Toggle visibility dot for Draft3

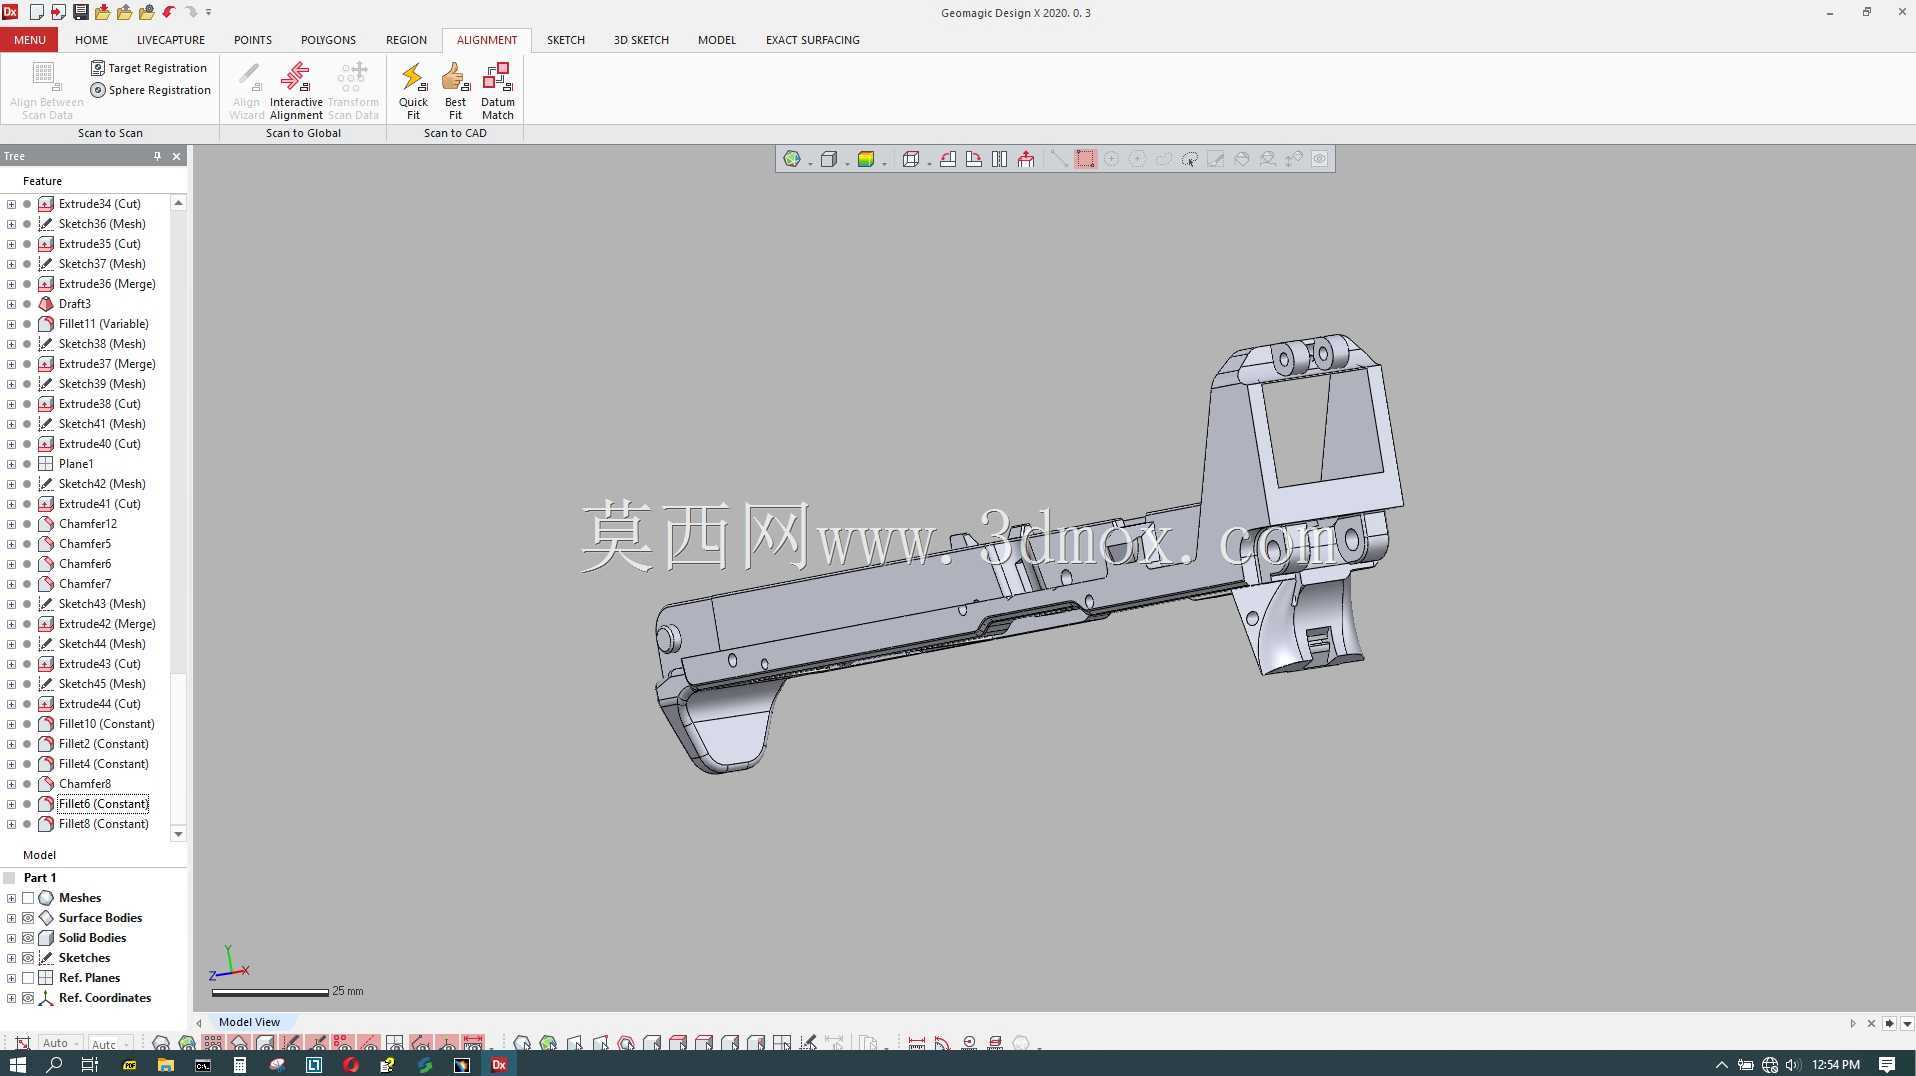coord(27,304)
